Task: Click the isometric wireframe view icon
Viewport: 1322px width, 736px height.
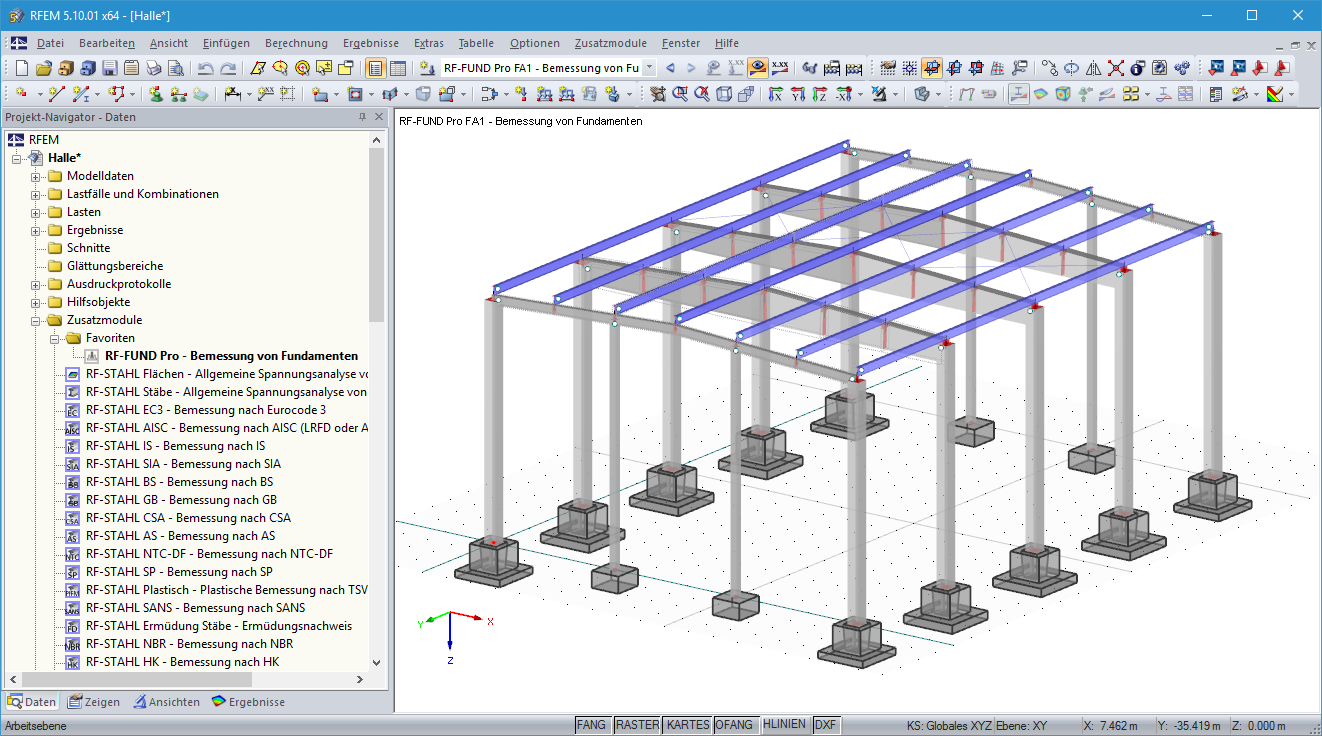Action: [723, 94]
